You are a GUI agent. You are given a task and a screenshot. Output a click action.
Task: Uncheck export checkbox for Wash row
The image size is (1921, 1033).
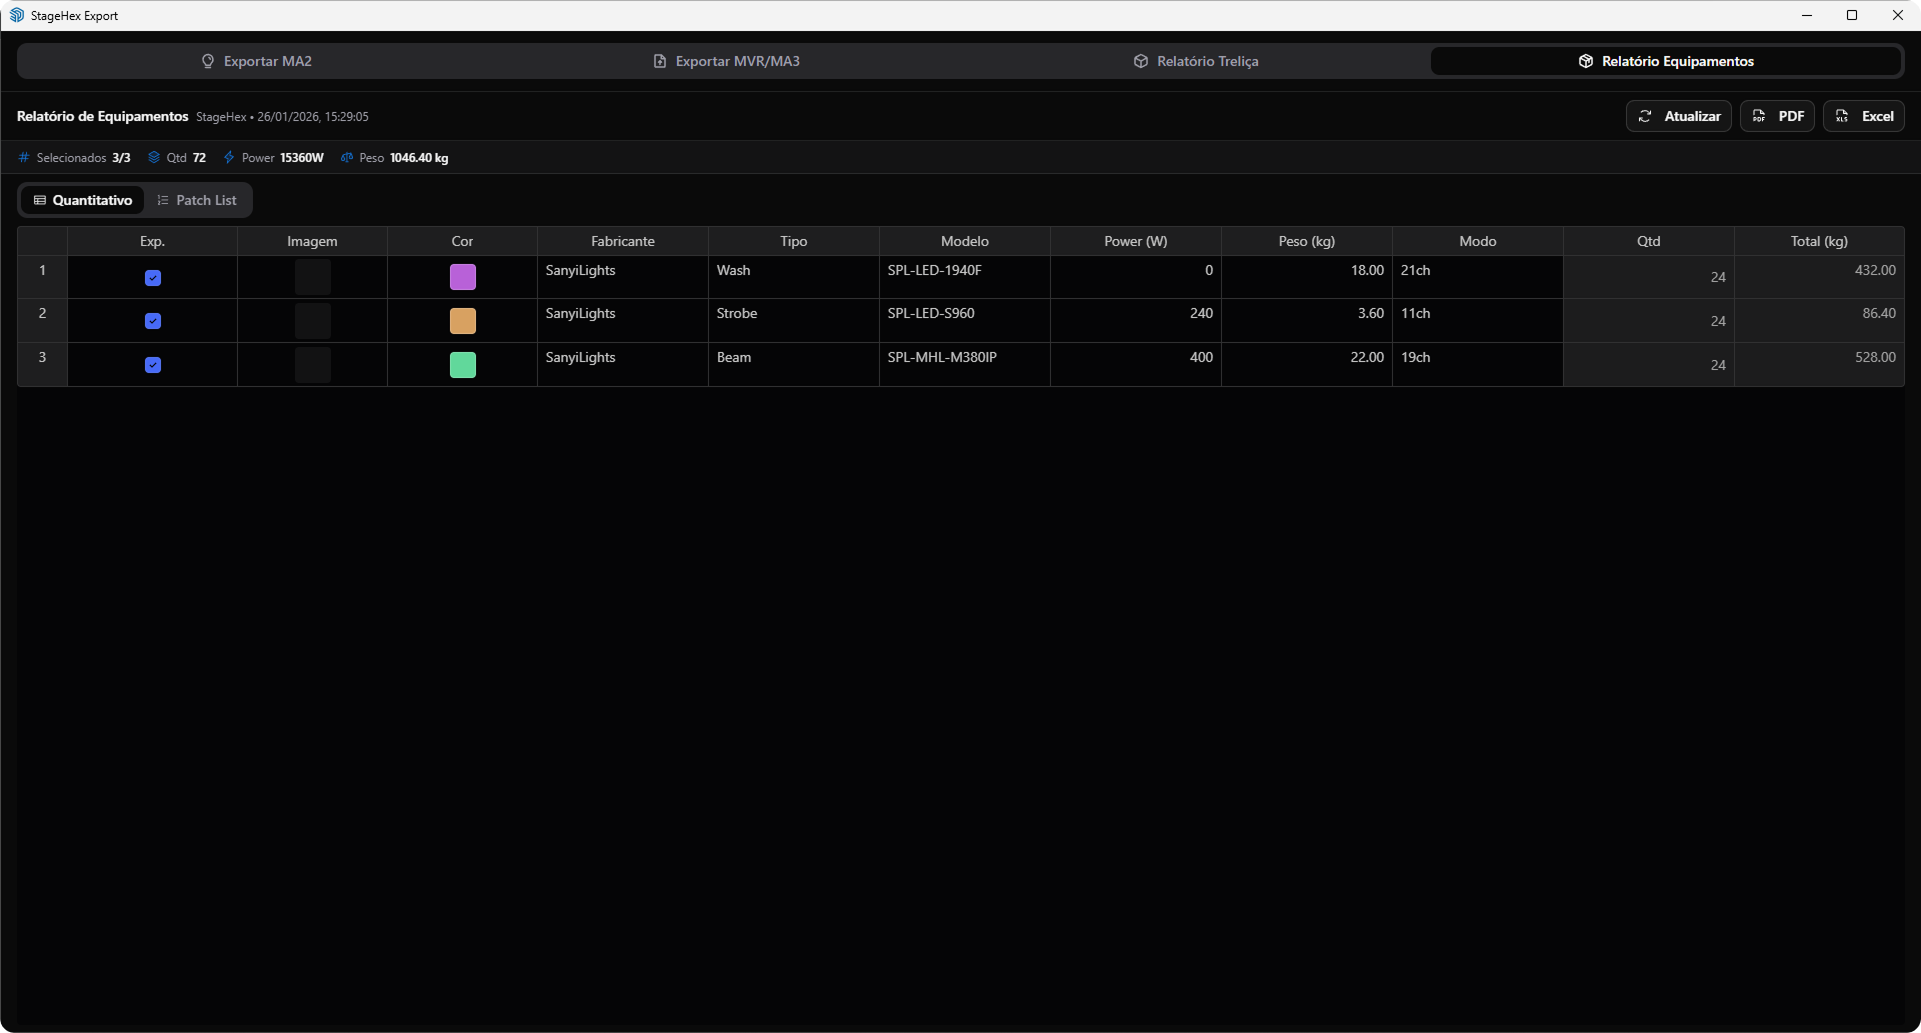coord(153,278)
